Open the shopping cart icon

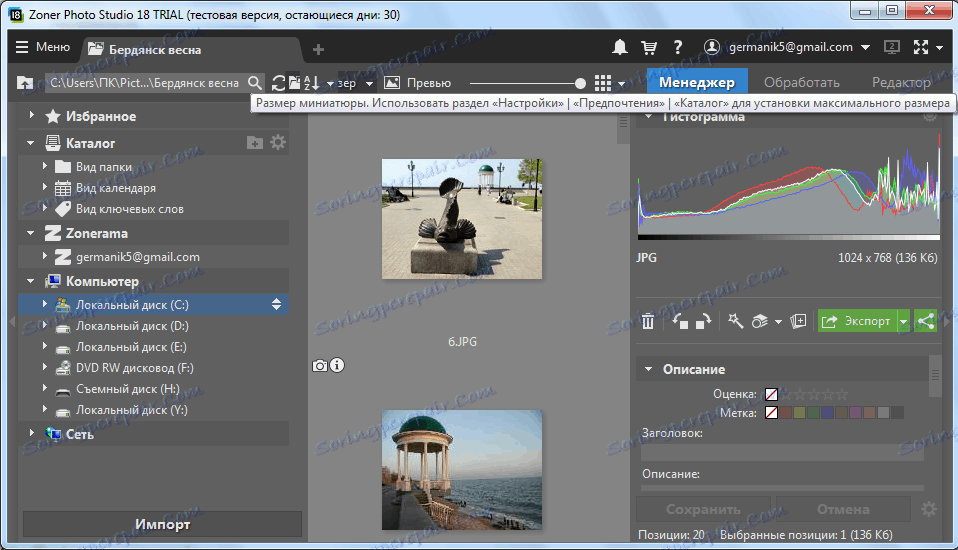point(649,47)
